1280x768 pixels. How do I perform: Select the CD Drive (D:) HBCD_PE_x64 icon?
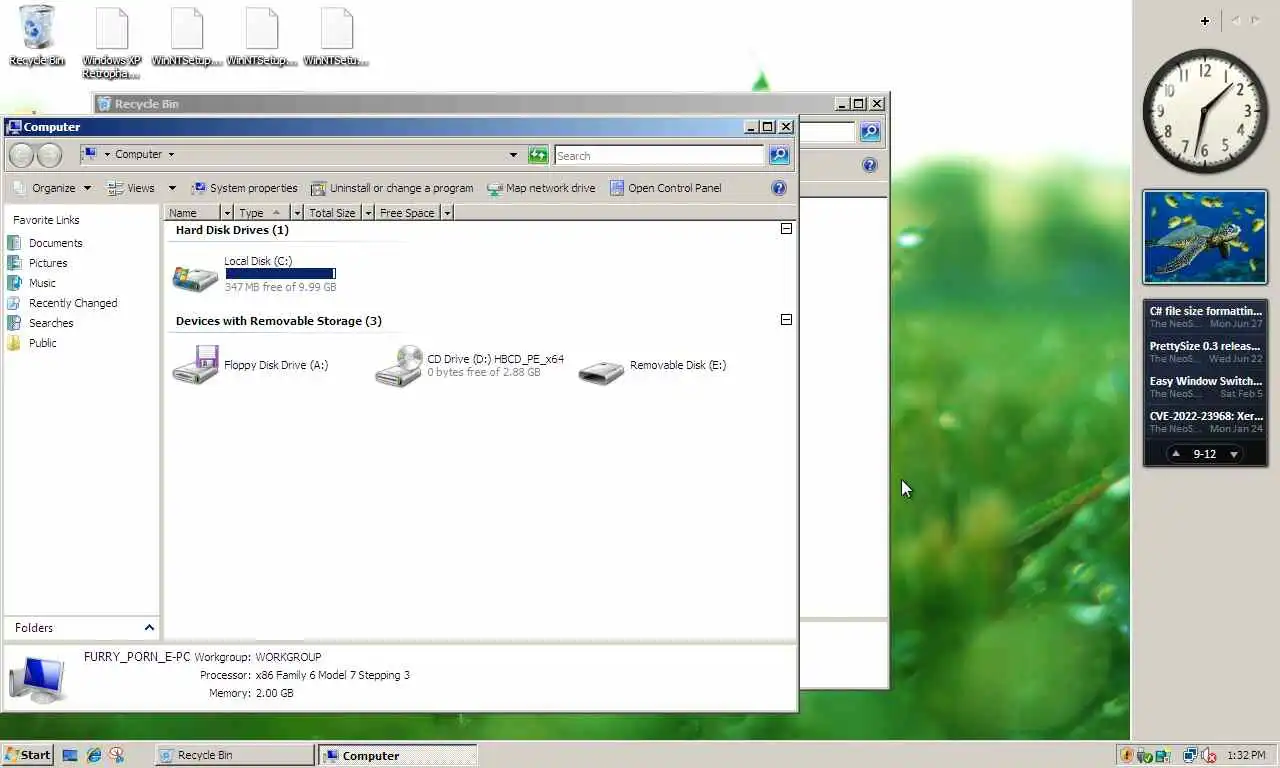[x=398, y=366]
